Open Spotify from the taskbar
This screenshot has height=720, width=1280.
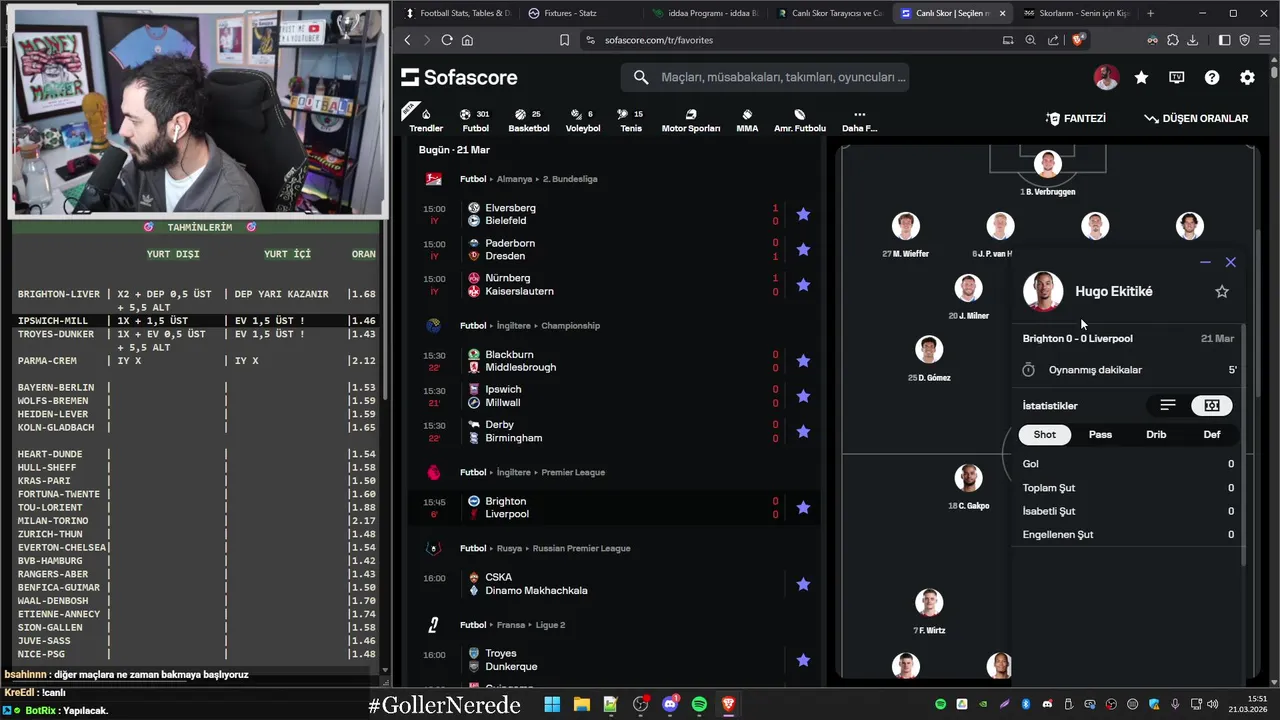tap(699, 705)
